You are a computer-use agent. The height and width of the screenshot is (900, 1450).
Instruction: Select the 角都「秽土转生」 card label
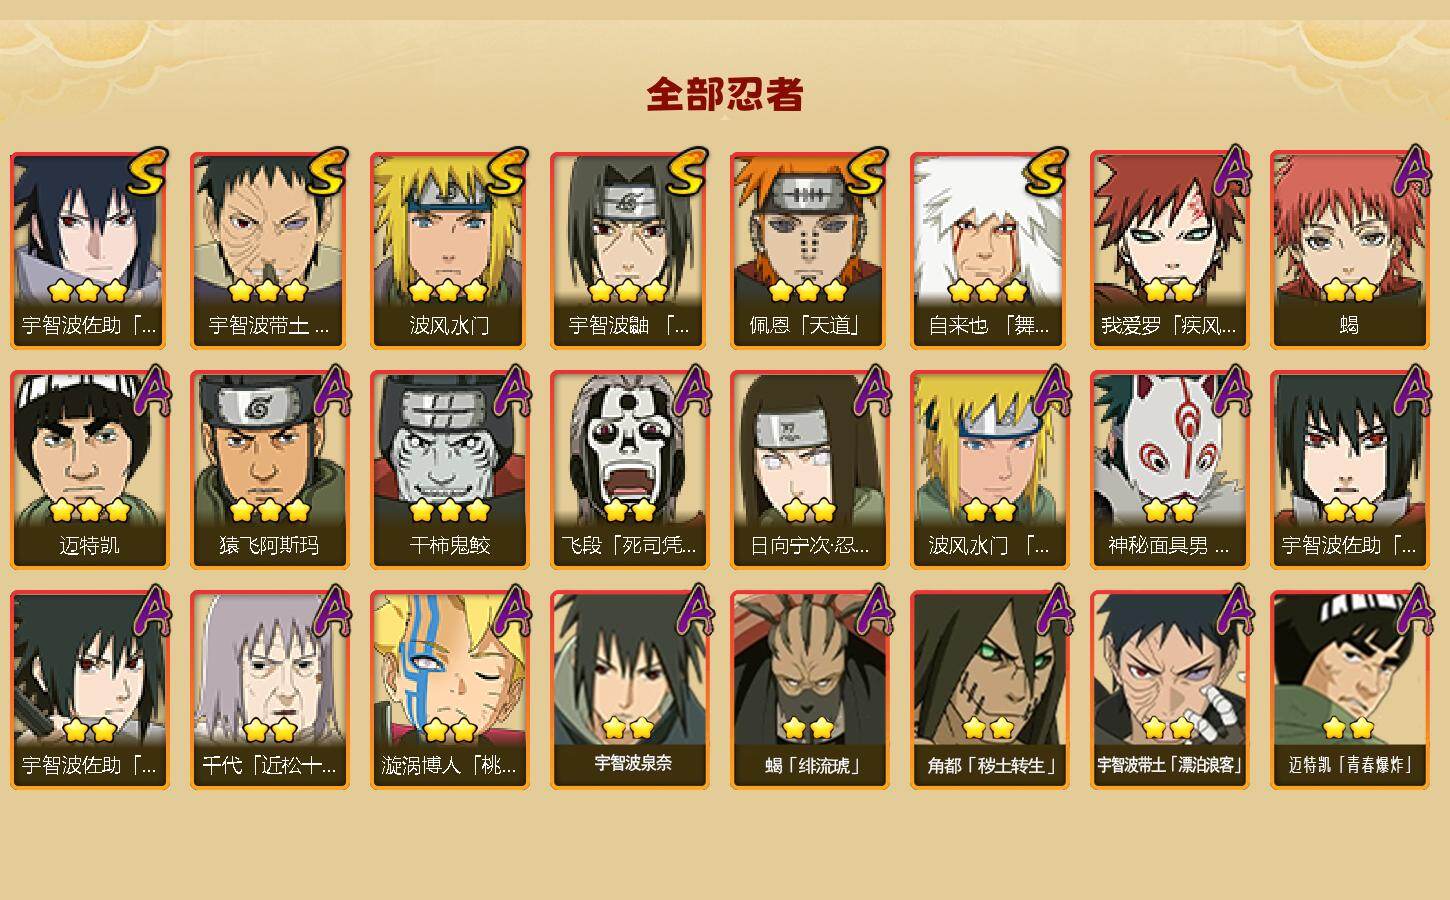coord(989,766)
